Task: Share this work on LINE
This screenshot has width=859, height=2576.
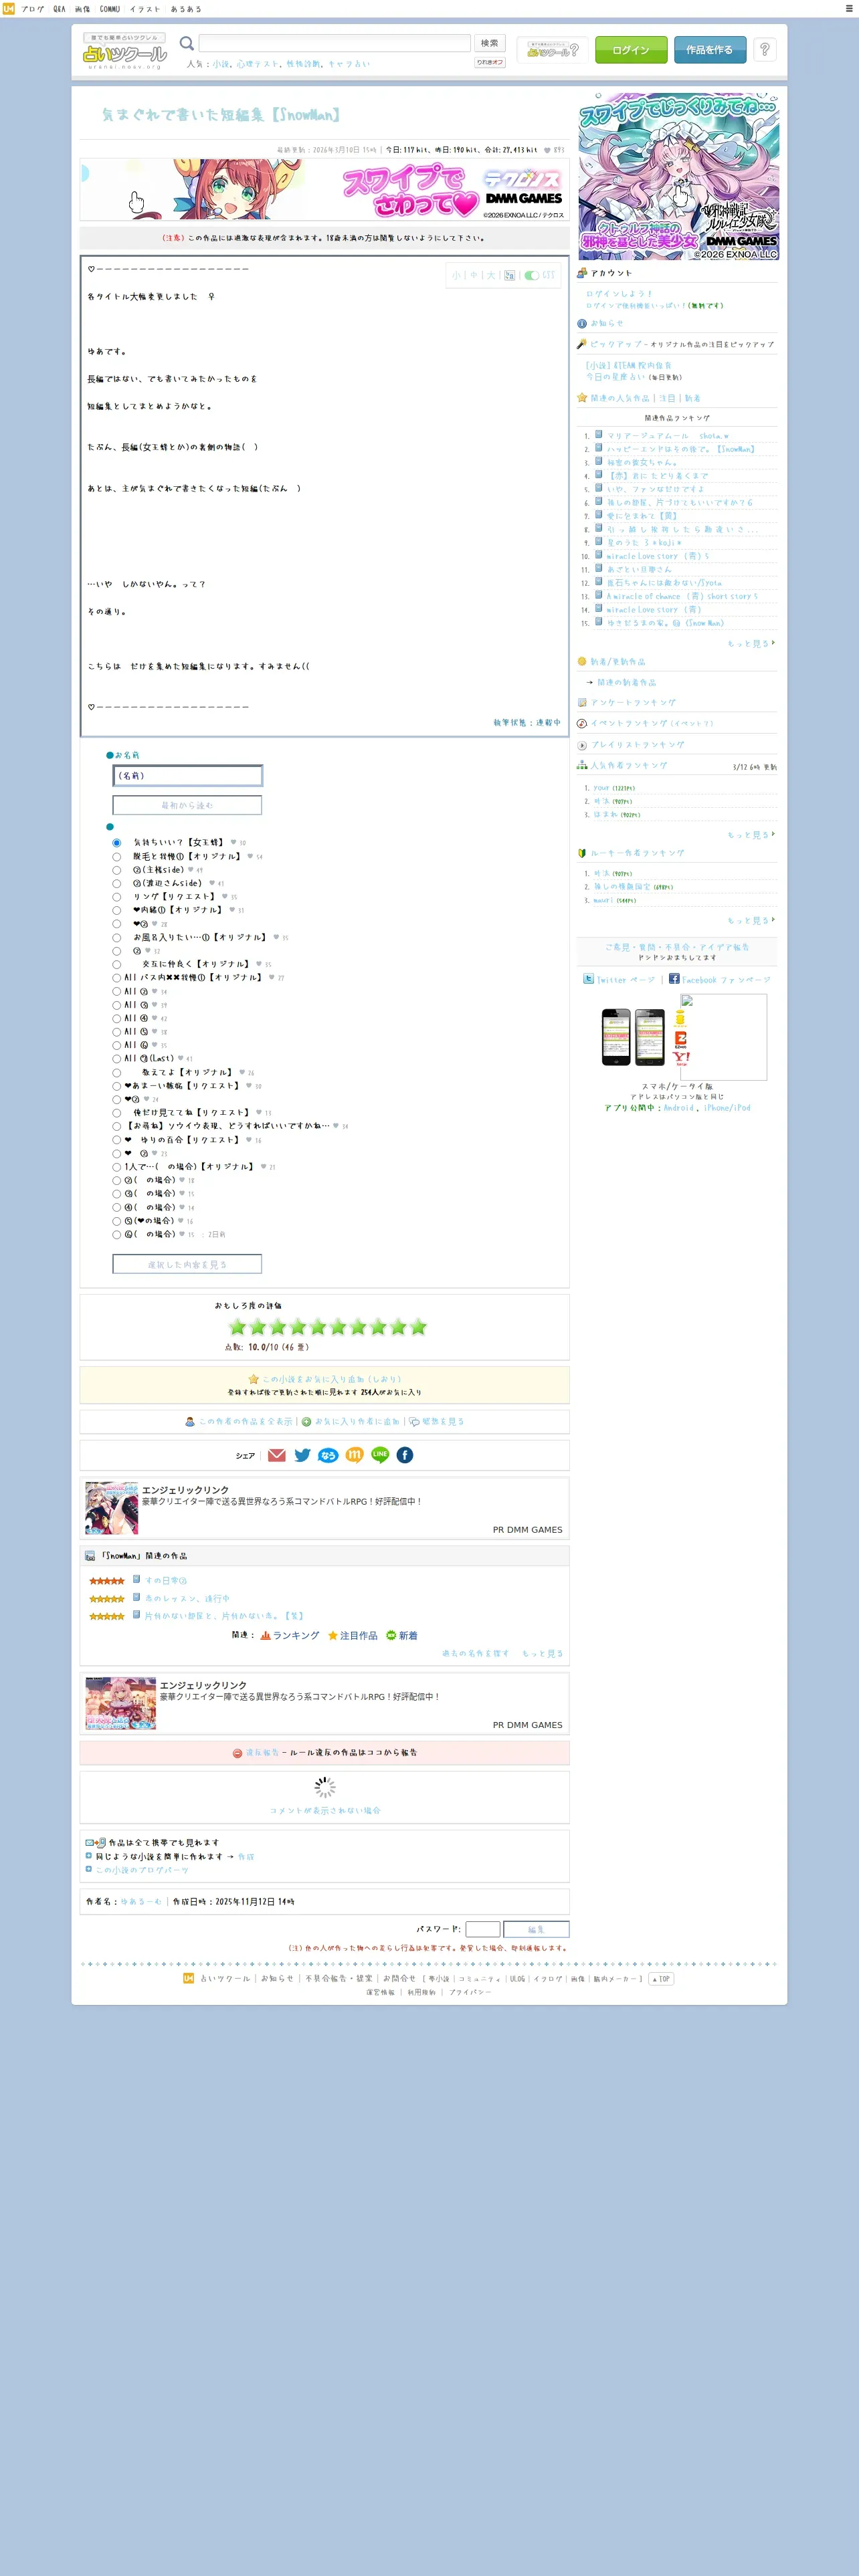Action: [380, 1455]
